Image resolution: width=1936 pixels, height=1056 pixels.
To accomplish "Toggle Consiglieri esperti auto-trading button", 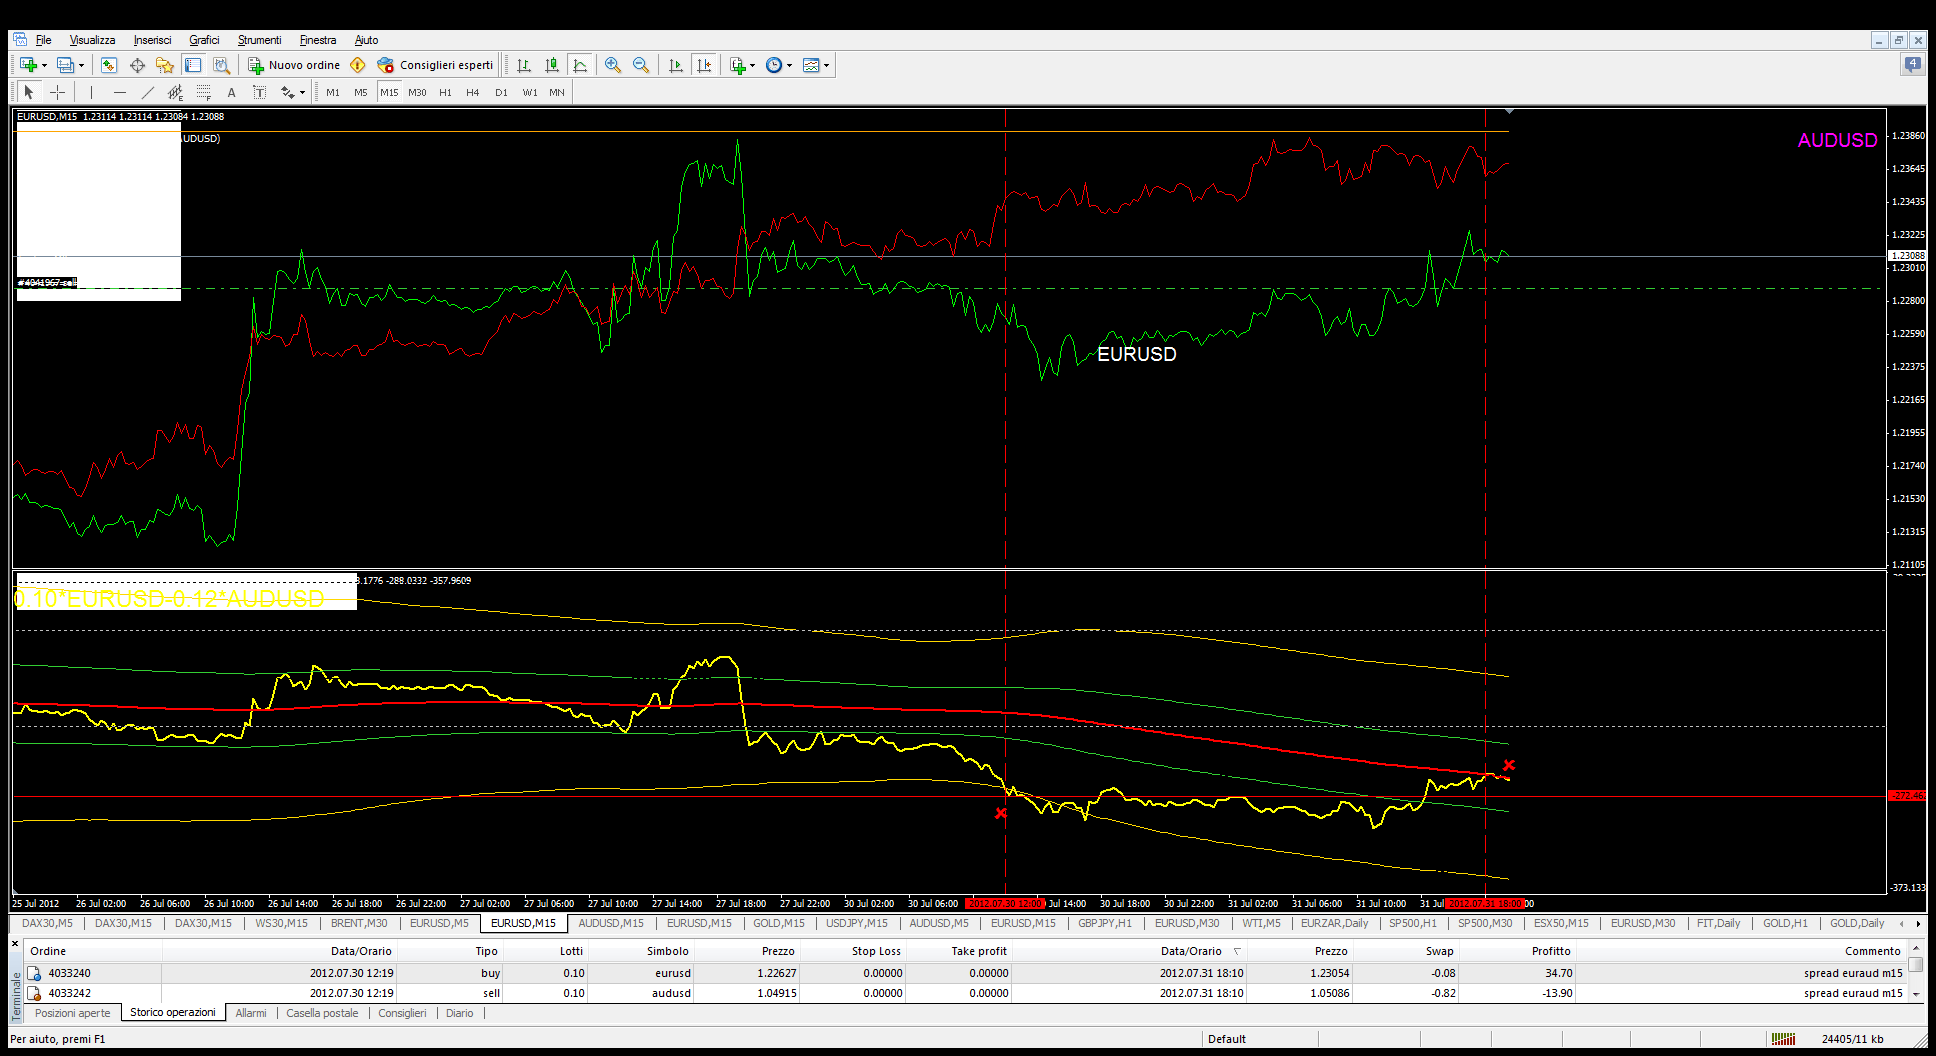I will 435,65.
